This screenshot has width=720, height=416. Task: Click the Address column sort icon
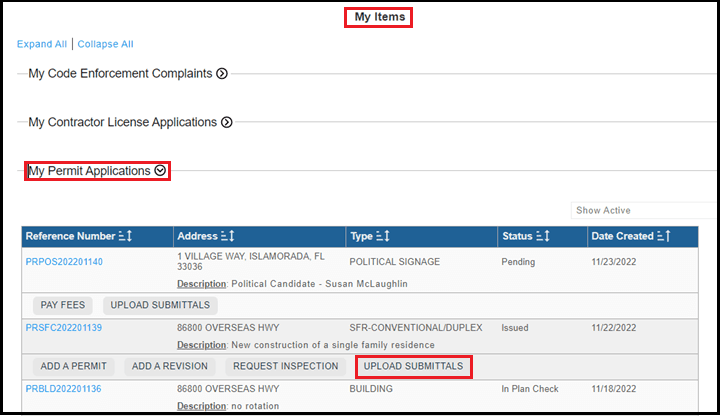(227, 236)
